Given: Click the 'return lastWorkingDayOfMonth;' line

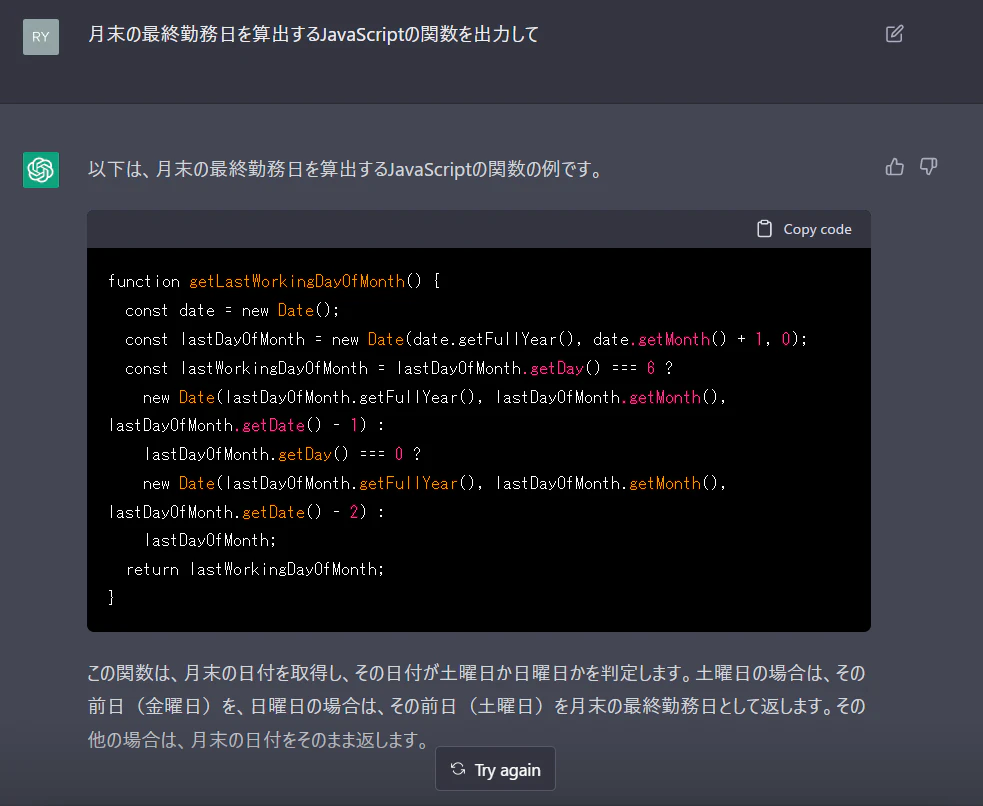Looking at the screenshot, I should [255, 569].
